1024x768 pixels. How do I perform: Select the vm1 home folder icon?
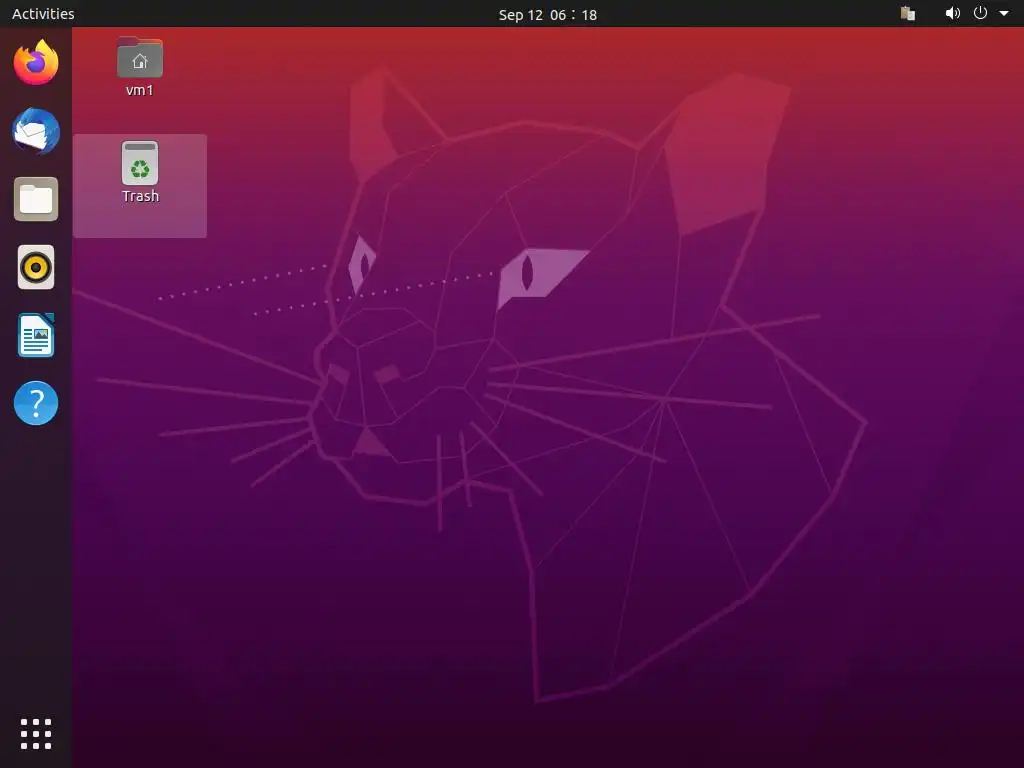[x=140, y=57]
